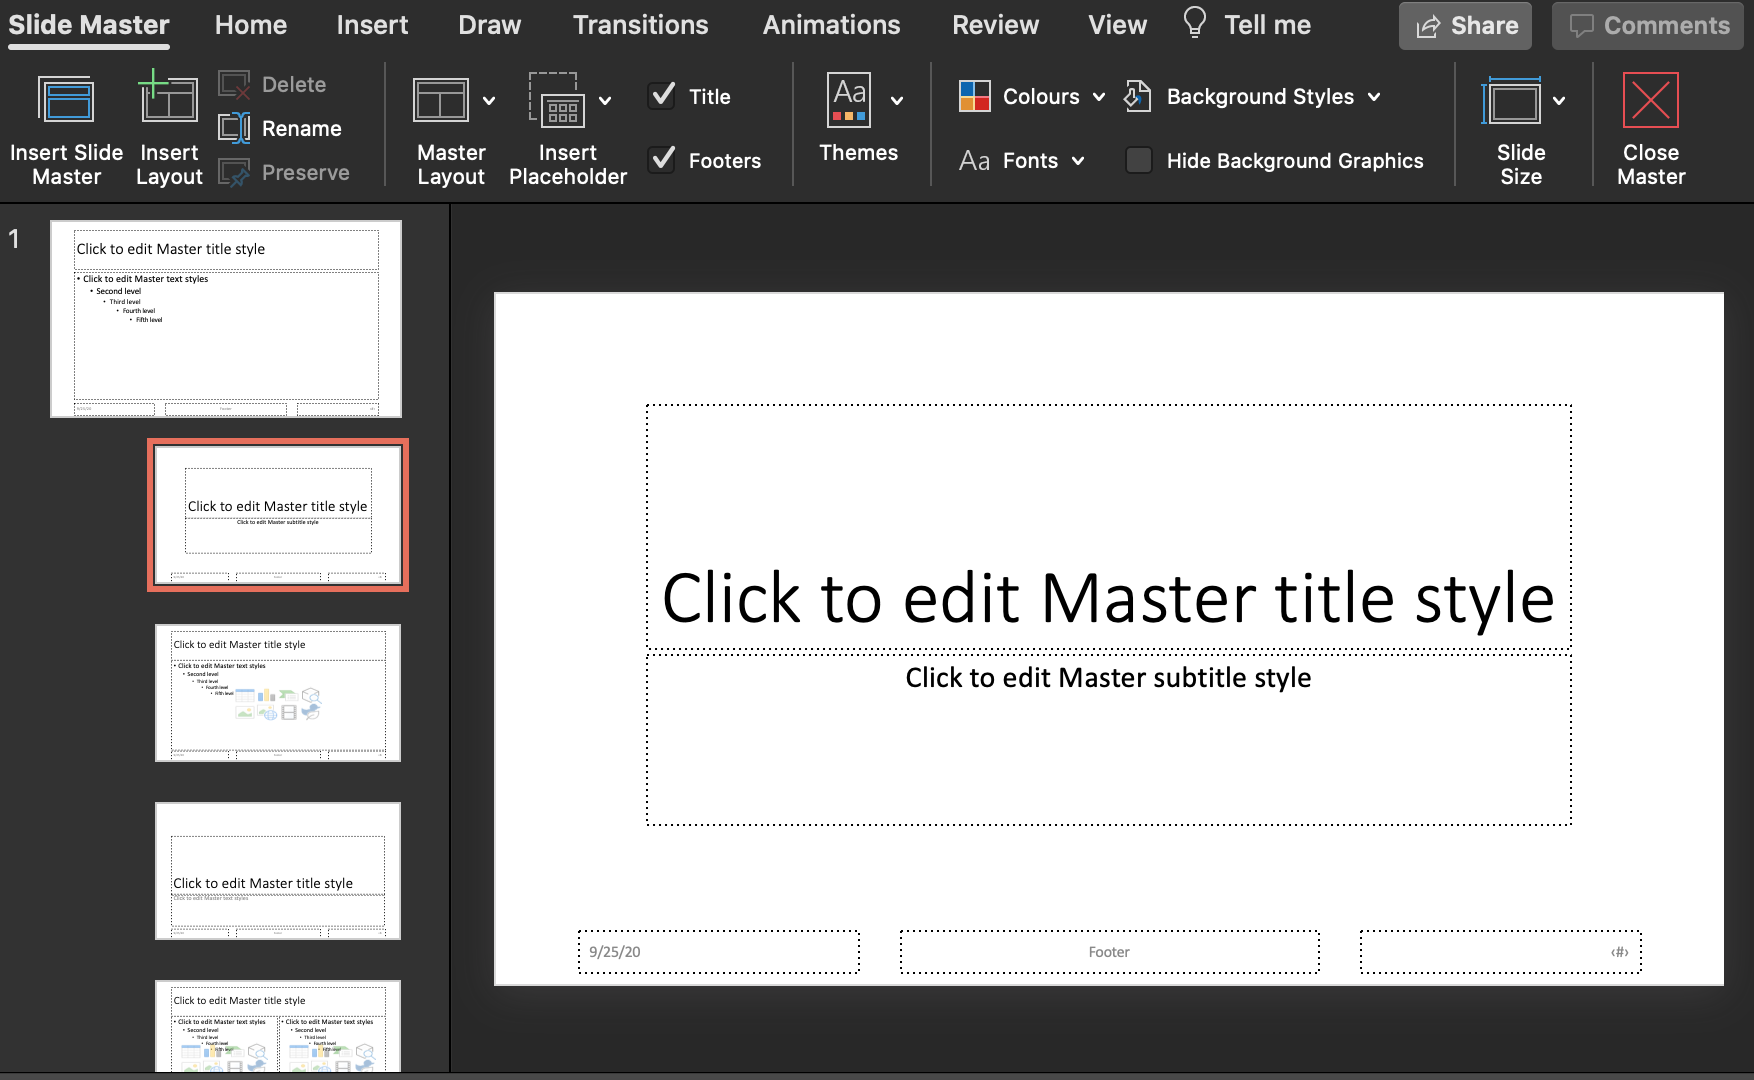Enable Hide Background Graphics checkbox
Screen dimensions: 1754x1080
[1138, 160]
